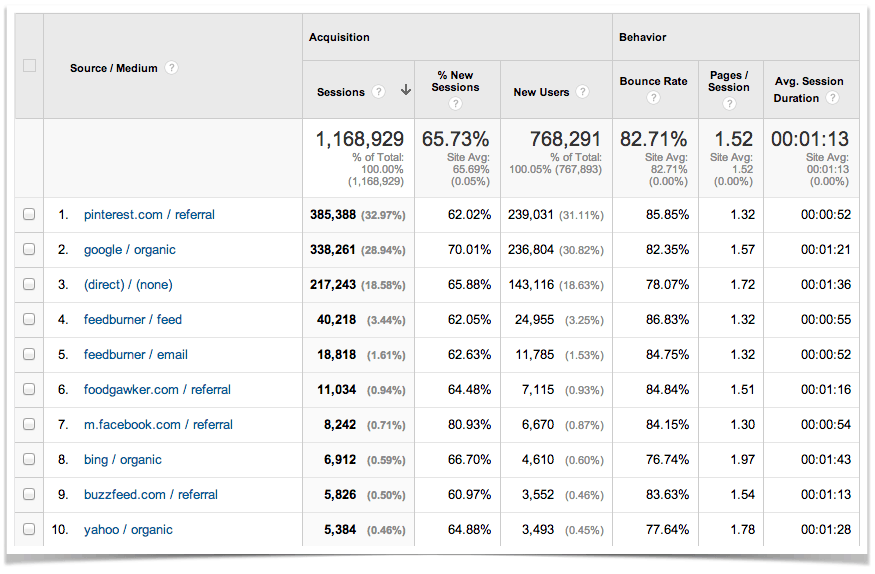Click help icon next to Source / Medium
Image resolution: width=875 pixels, height=574 pixels.
click(172, 68)
